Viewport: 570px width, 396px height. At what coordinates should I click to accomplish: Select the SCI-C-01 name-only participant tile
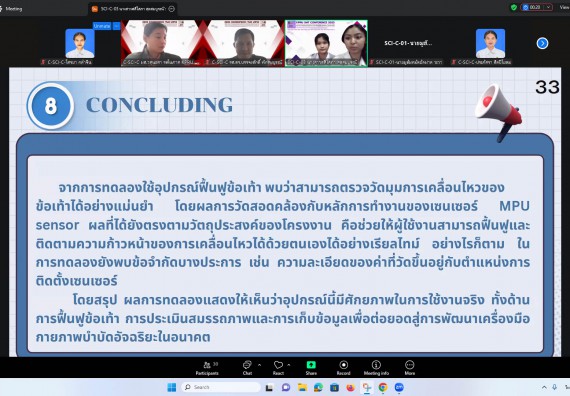(x=408, y=43)
